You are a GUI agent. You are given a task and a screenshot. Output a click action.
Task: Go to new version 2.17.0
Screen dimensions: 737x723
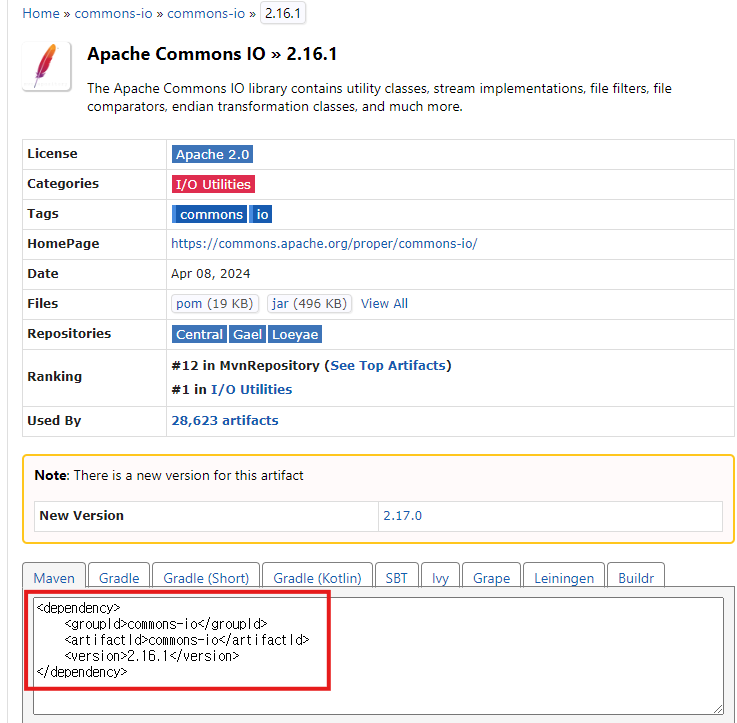tap(402, 516)
